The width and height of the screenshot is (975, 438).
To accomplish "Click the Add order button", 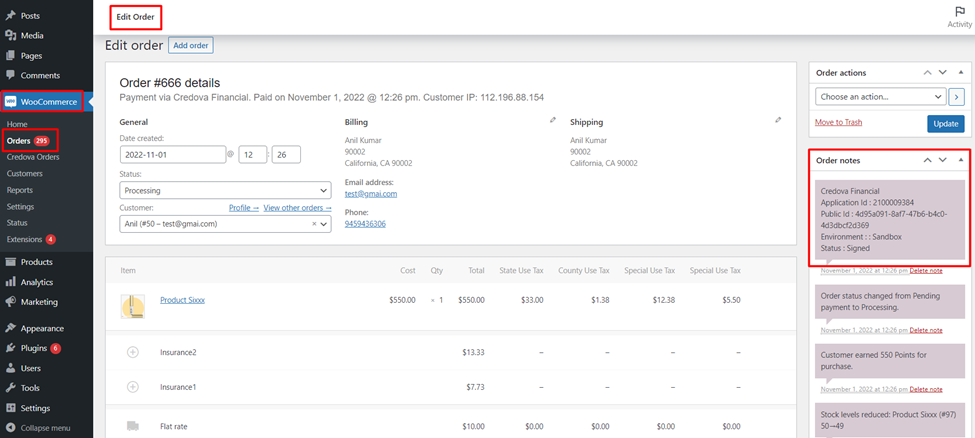I will [x=191, y=45].
